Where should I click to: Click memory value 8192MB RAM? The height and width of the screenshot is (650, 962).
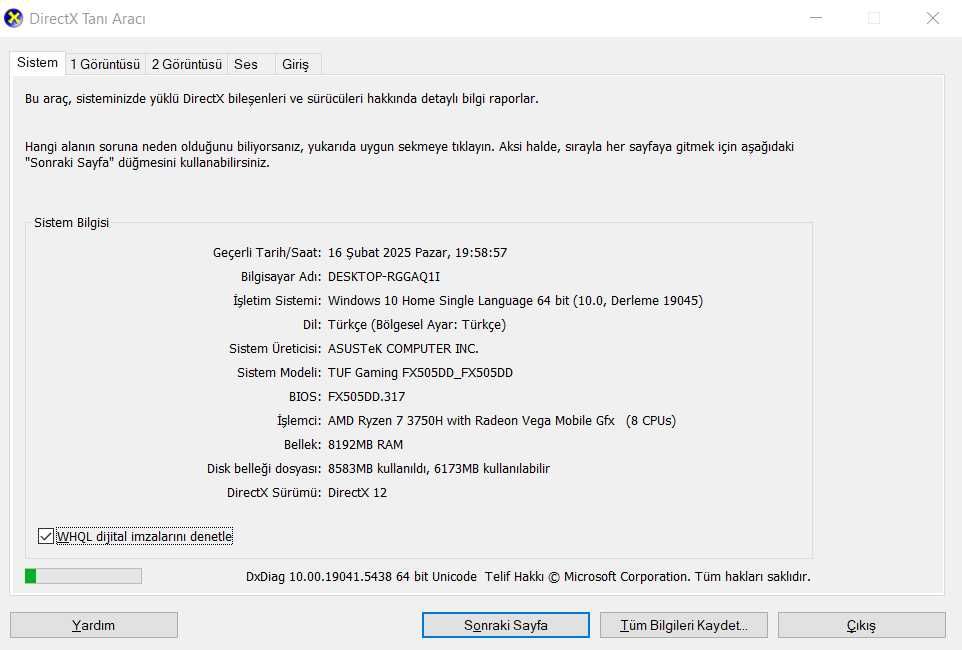point(365,444)
